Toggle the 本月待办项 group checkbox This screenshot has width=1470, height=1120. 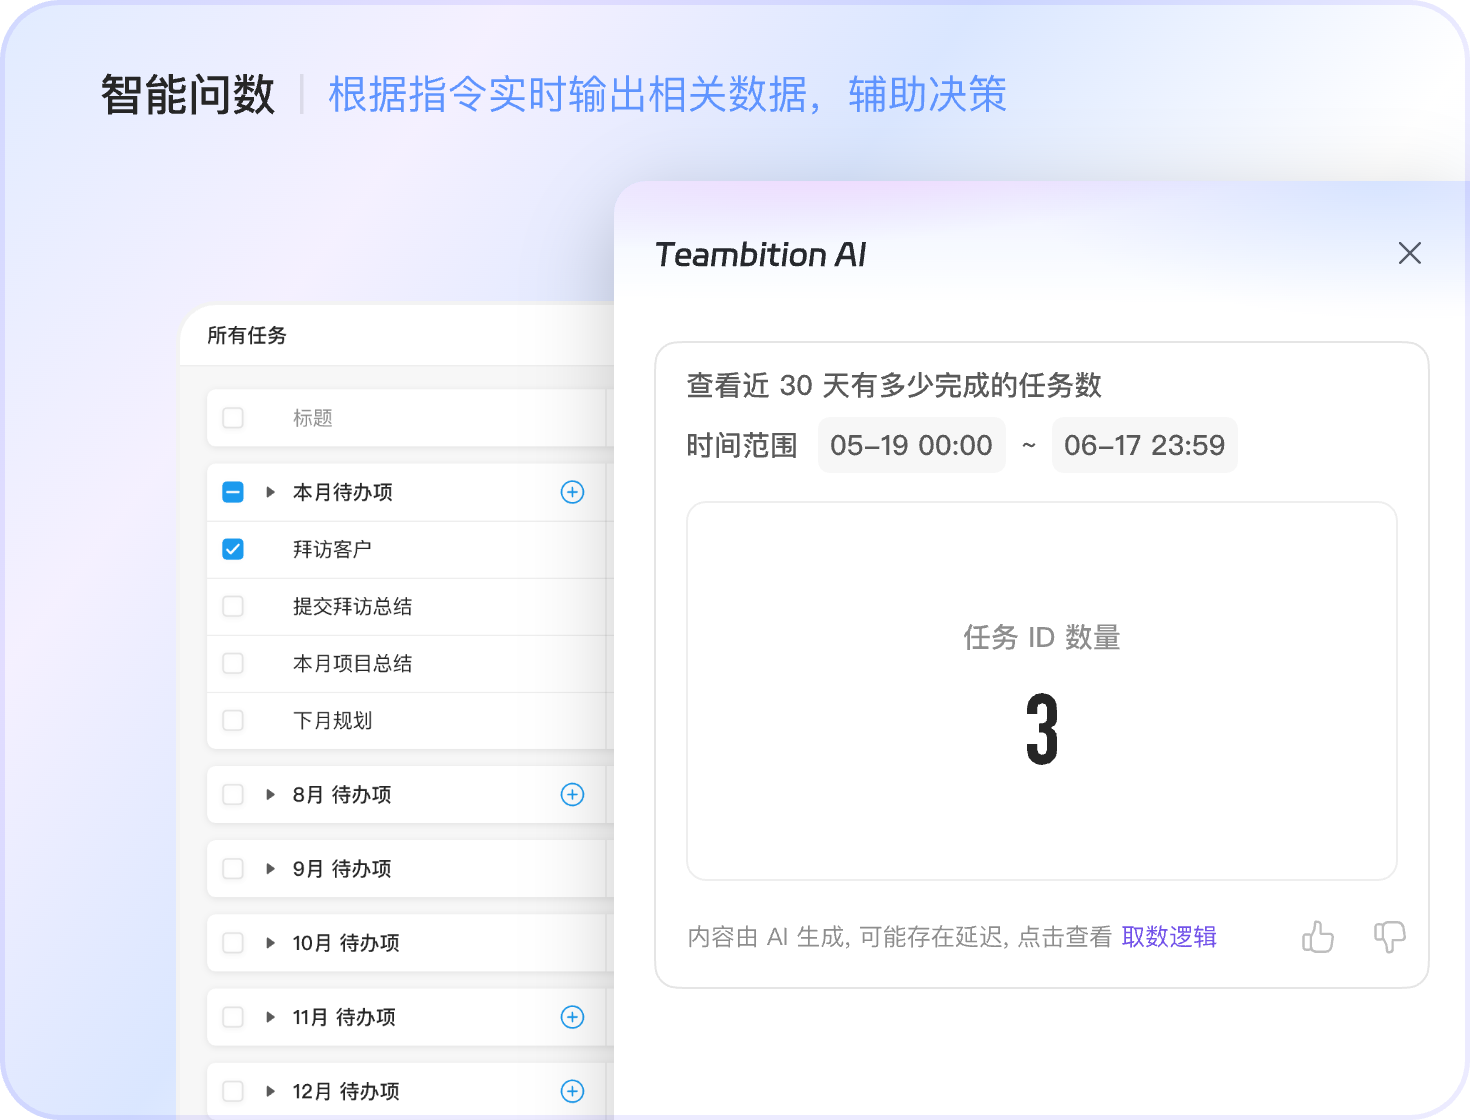point(233,492)
